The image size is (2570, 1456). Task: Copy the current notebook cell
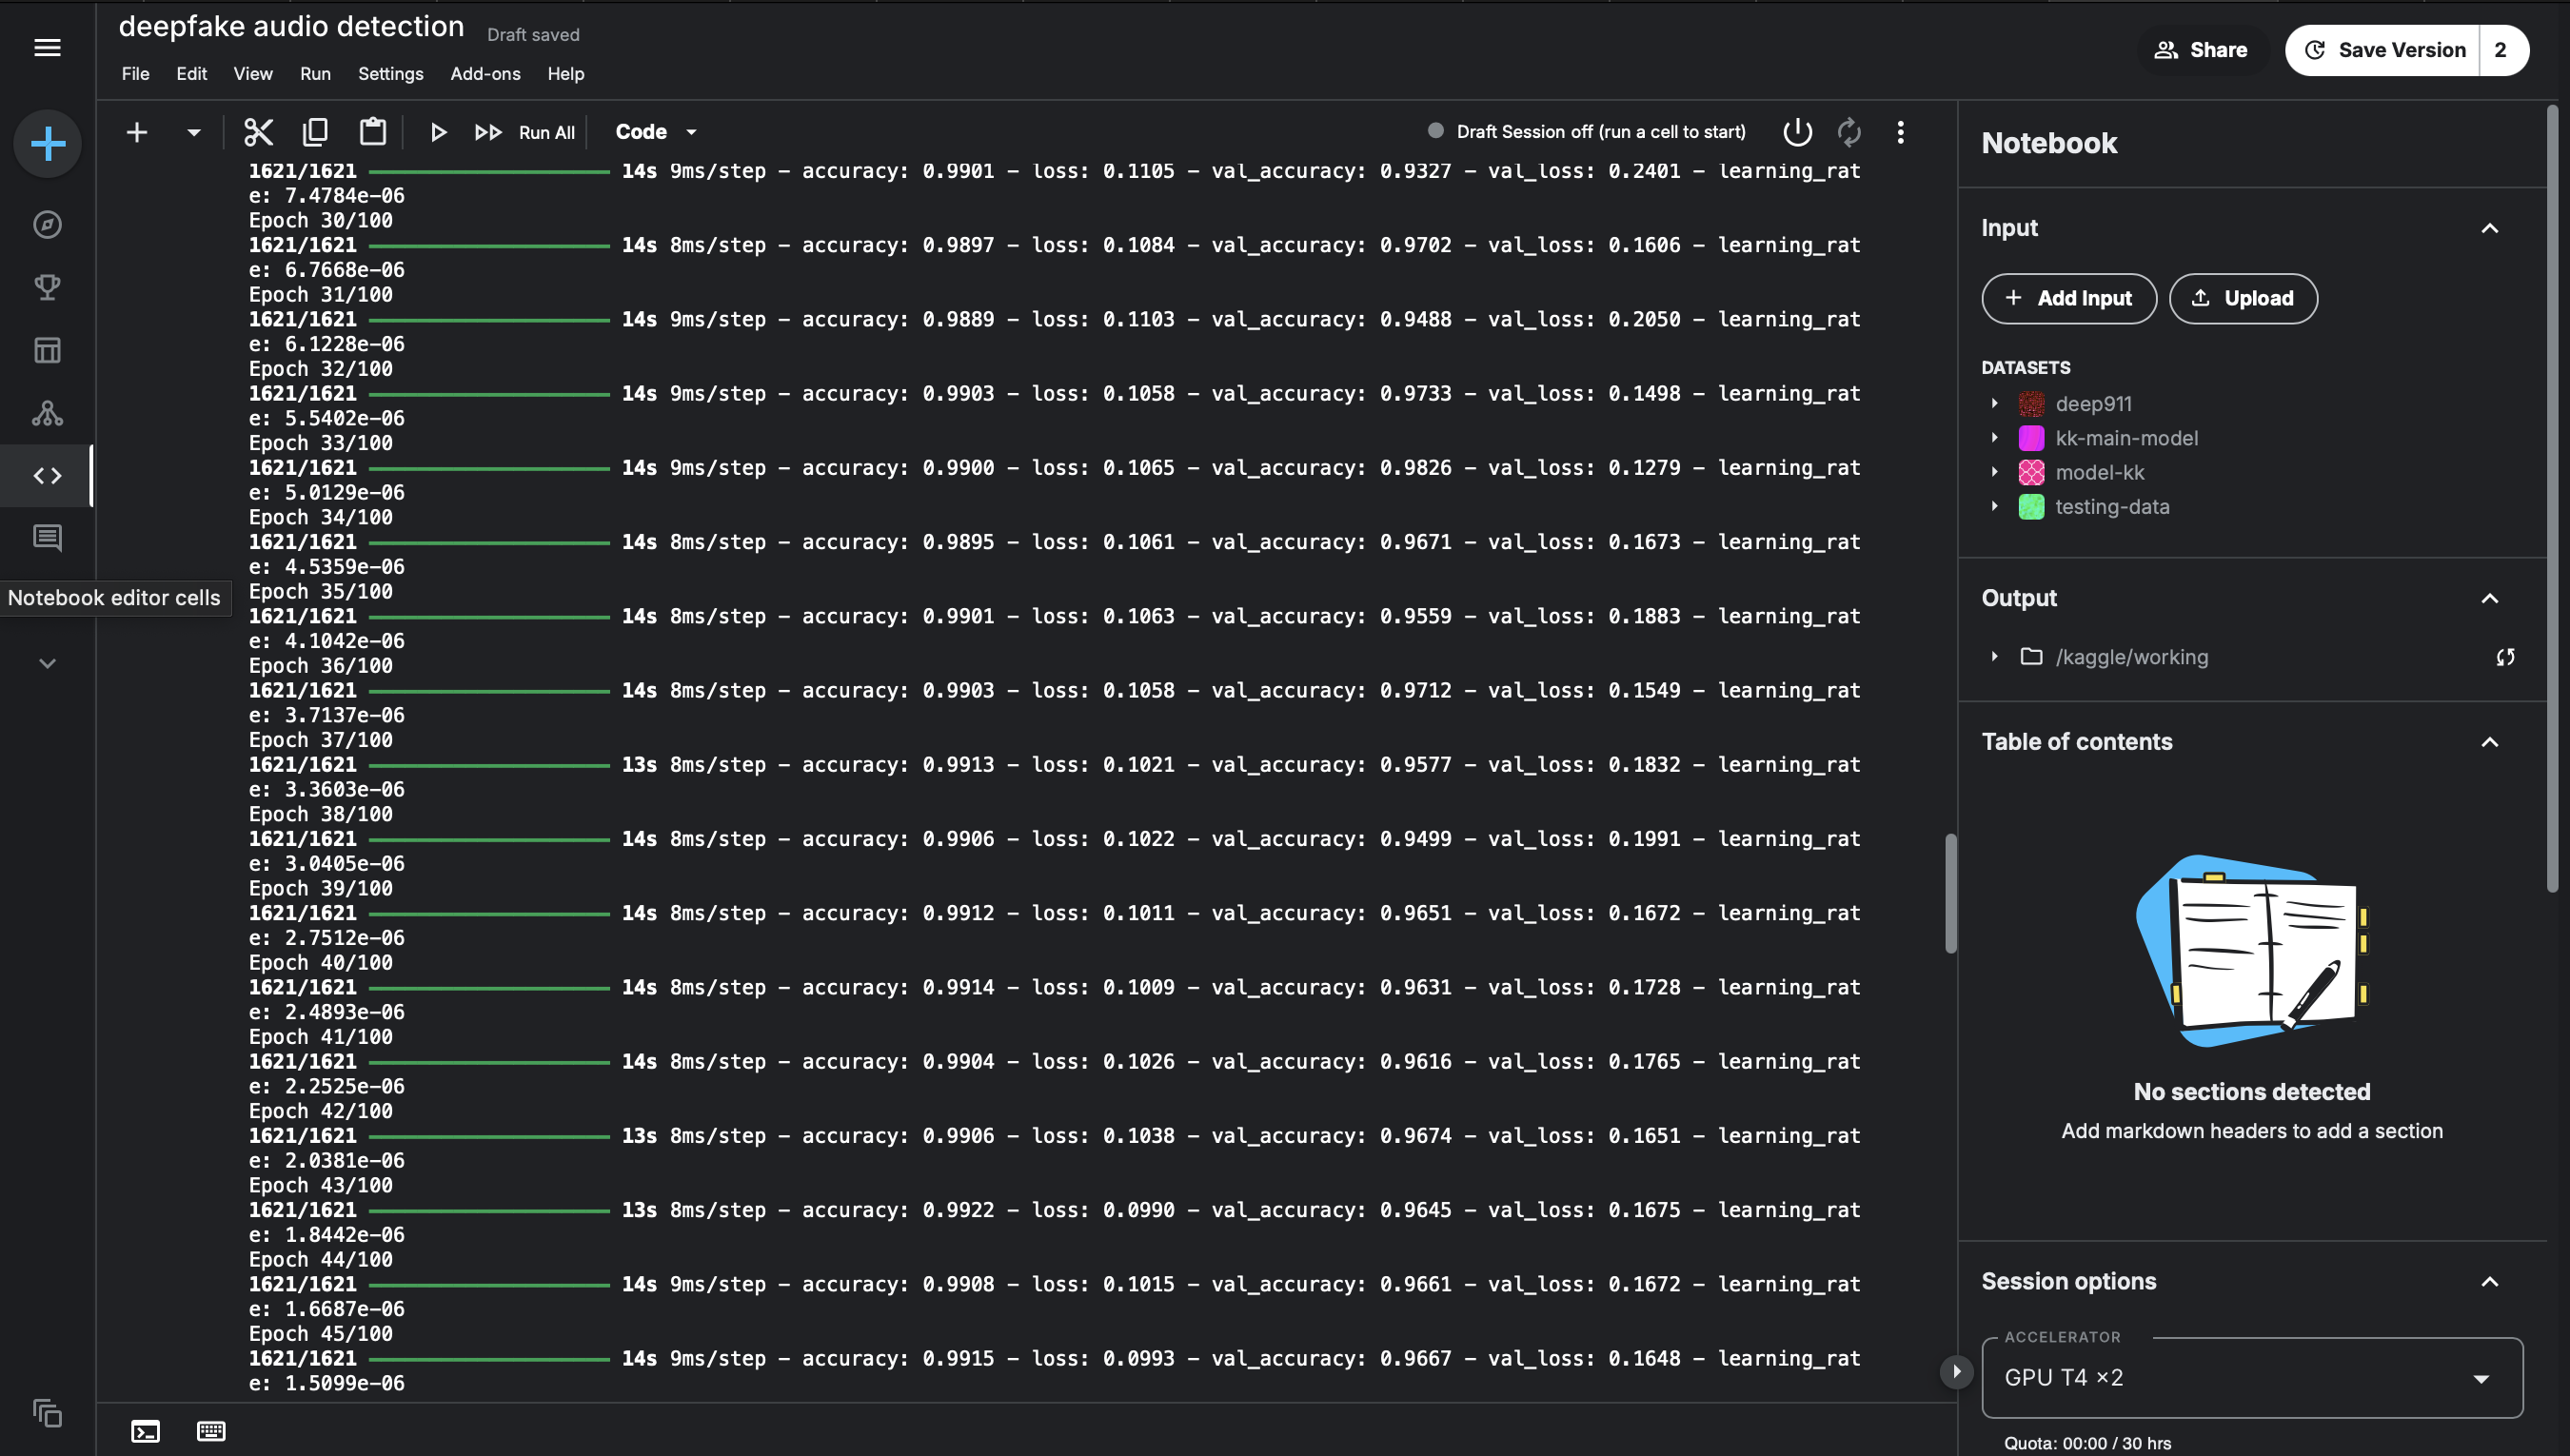[316, 131]
